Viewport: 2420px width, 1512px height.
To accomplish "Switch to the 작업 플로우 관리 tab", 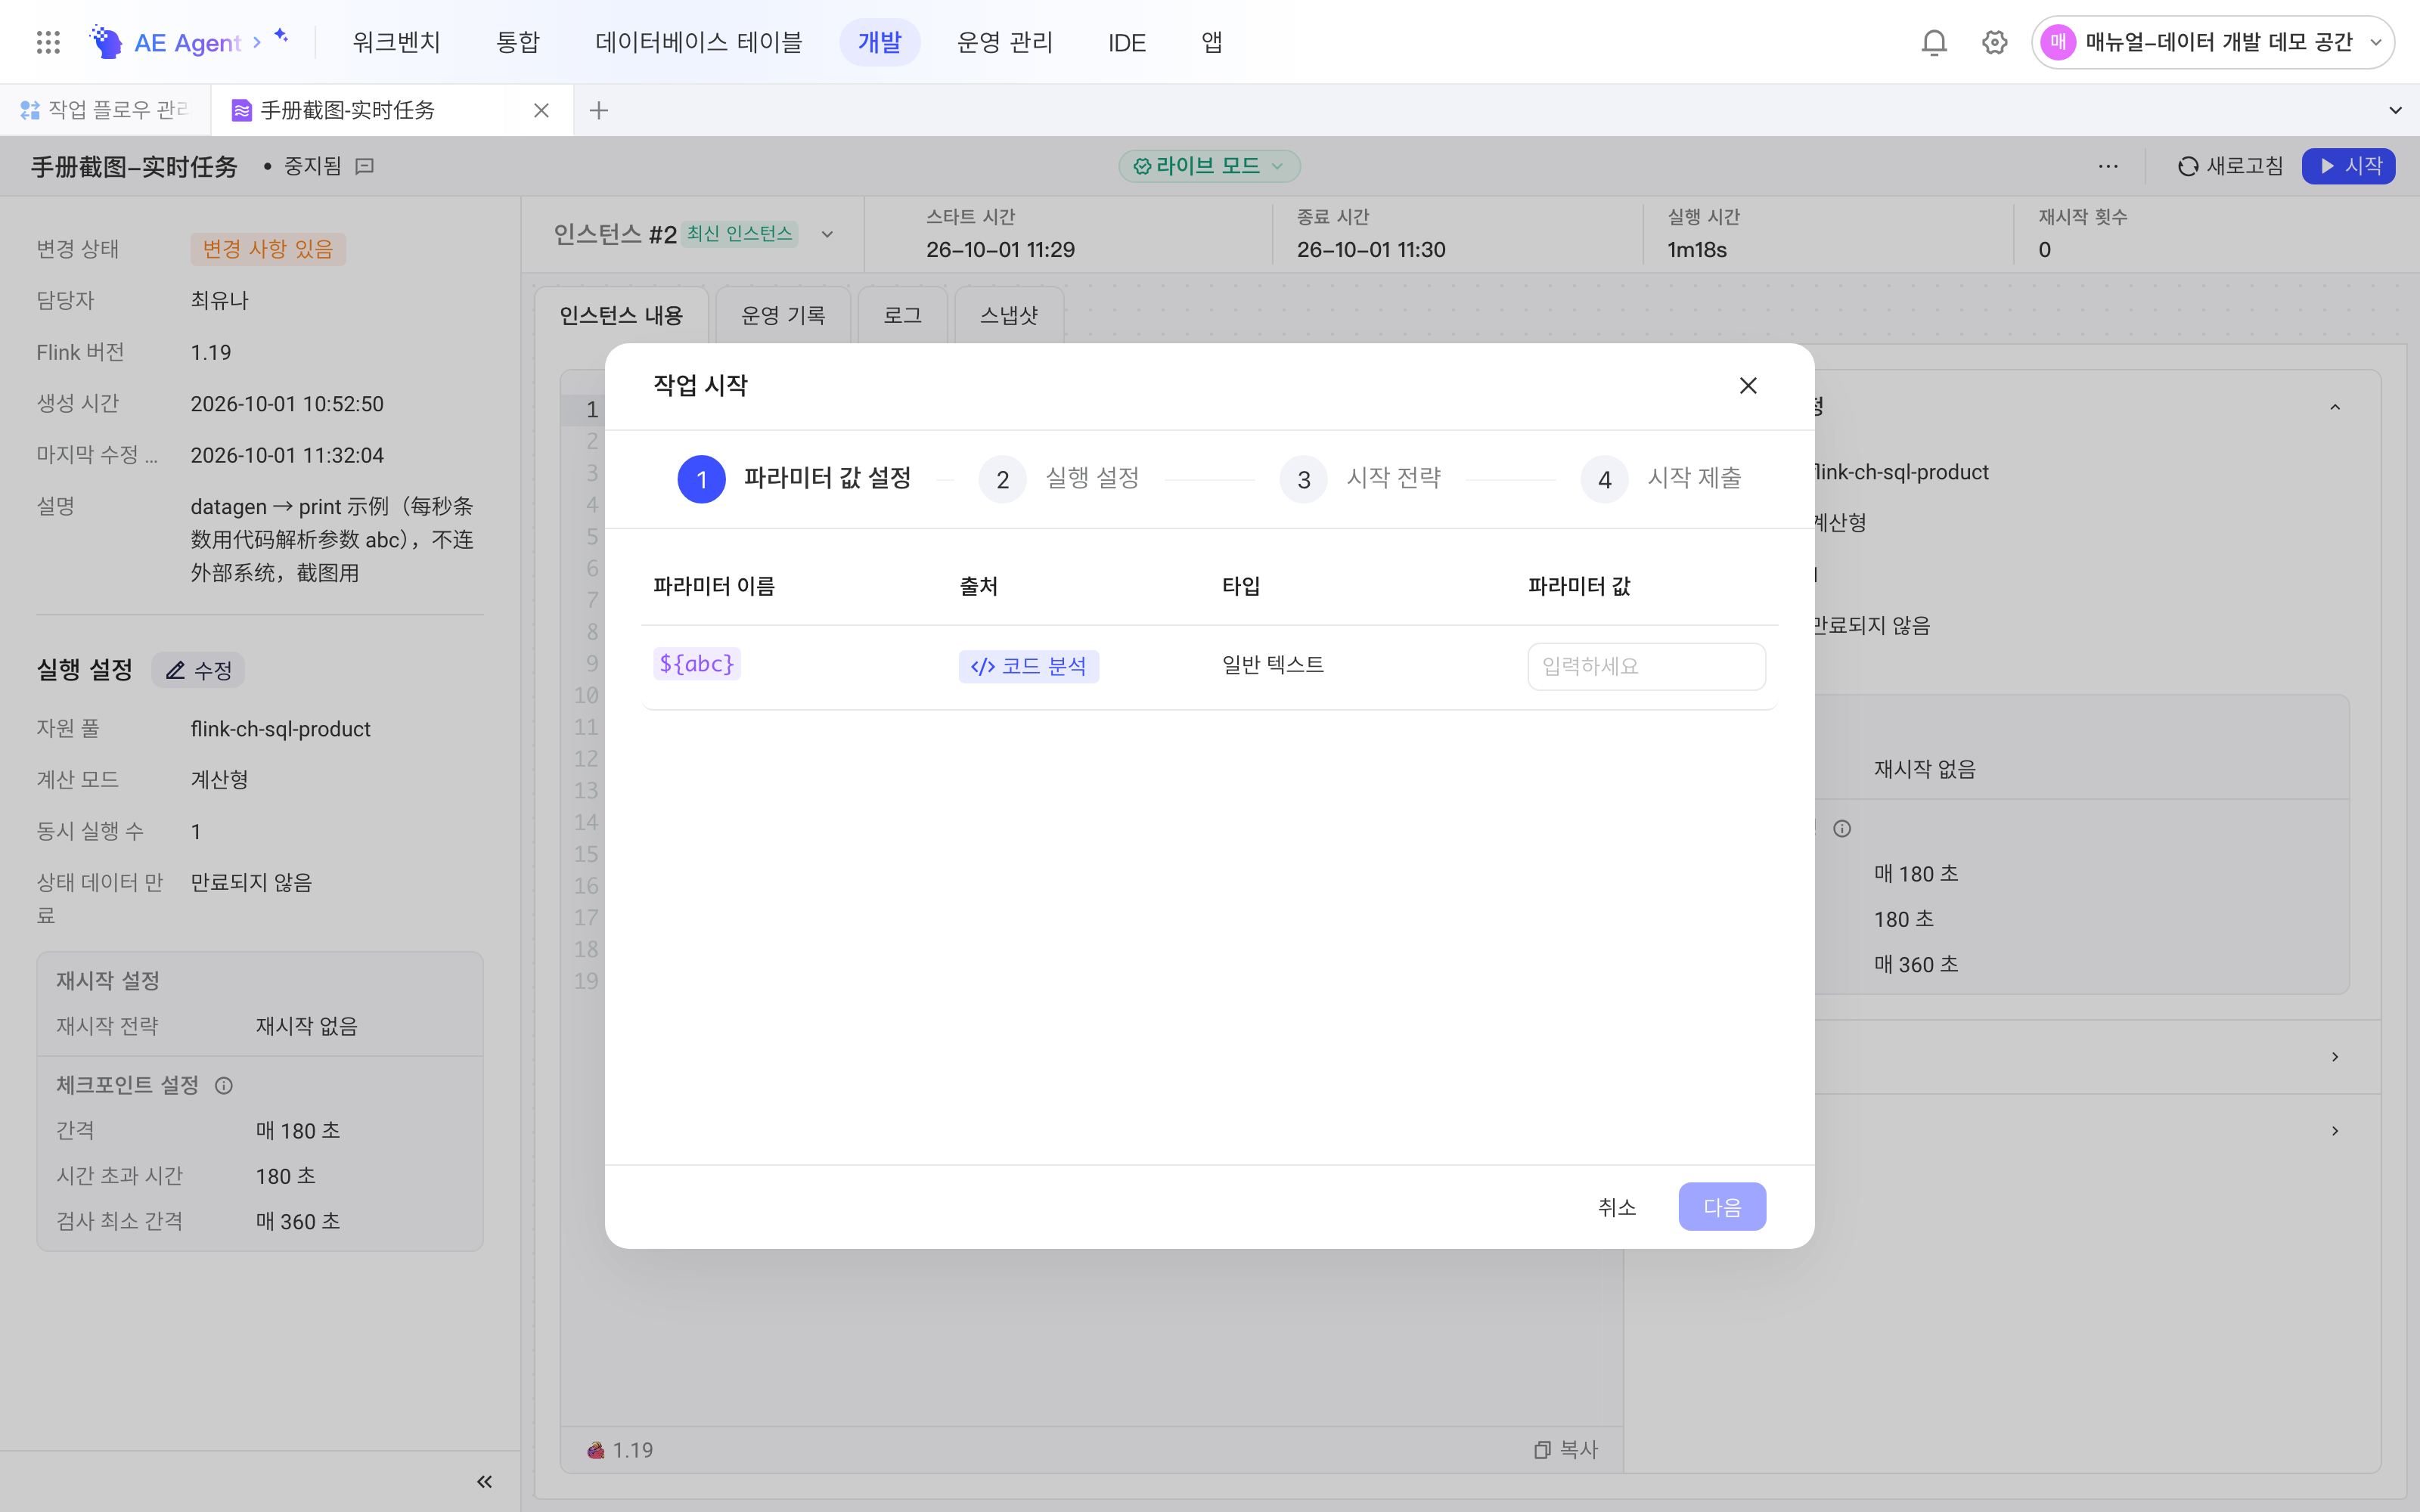I will coord(105,110).
